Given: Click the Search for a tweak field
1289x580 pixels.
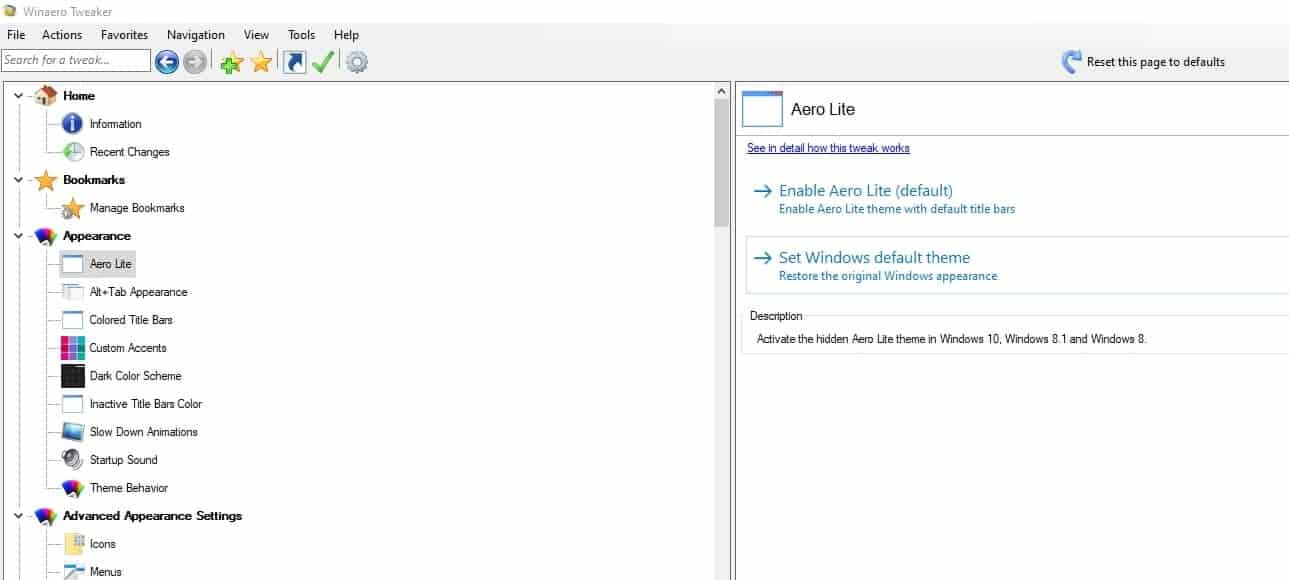Looking at the screenshot, I should click(76, 61).
